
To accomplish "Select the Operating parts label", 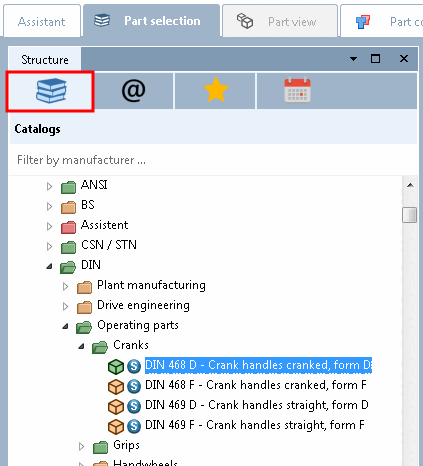I will coord(138,325).
